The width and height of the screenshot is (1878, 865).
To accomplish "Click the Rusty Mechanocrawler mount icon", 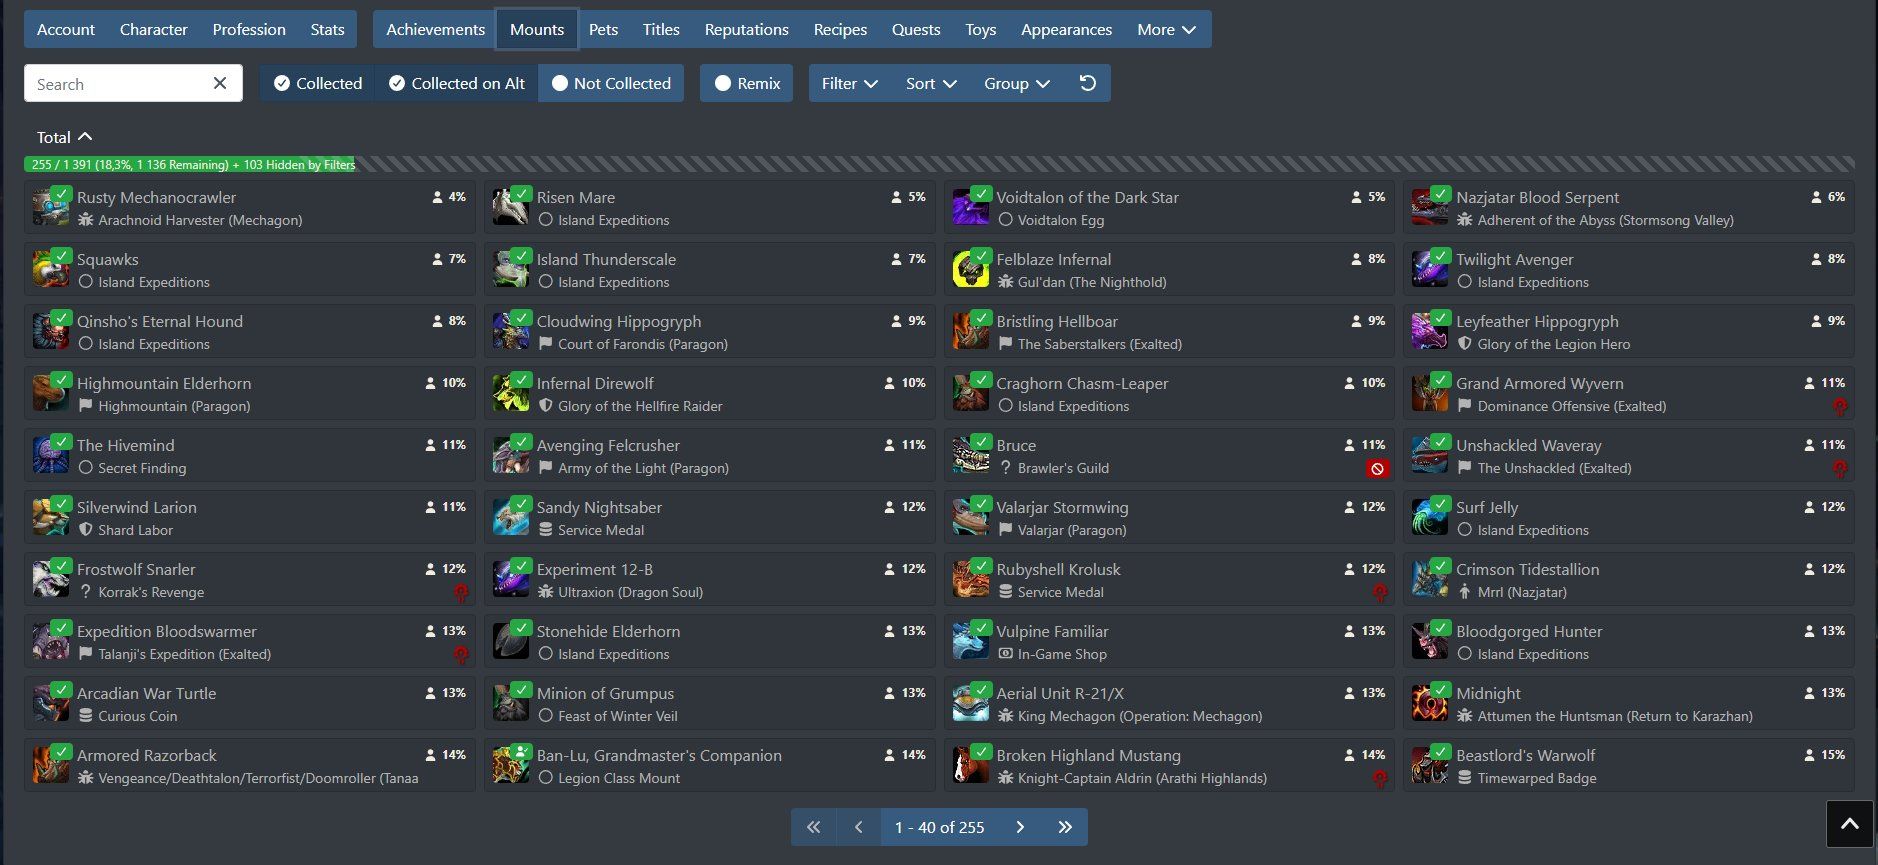I will point(51,207).
